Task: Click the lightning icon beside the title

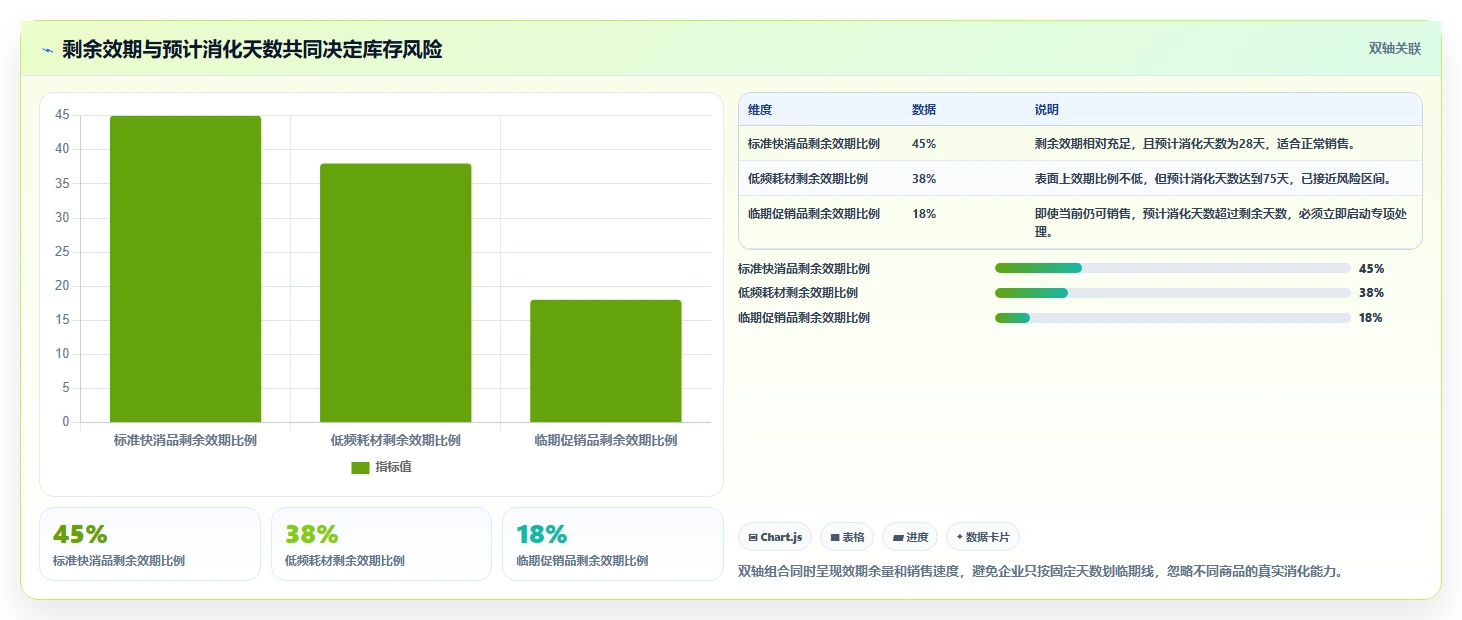Action: point(47,50)
